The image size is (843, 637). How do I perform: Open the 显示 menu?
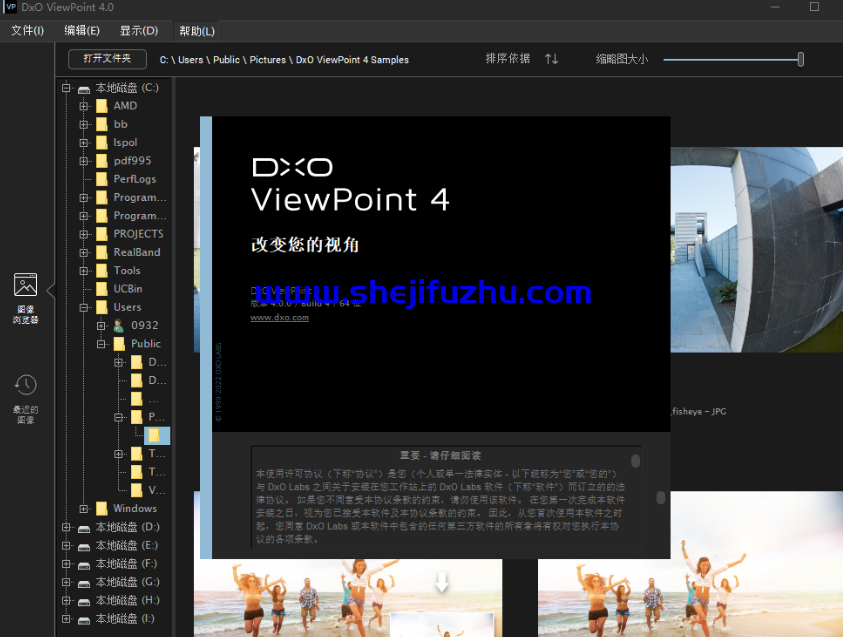[139, 31]
